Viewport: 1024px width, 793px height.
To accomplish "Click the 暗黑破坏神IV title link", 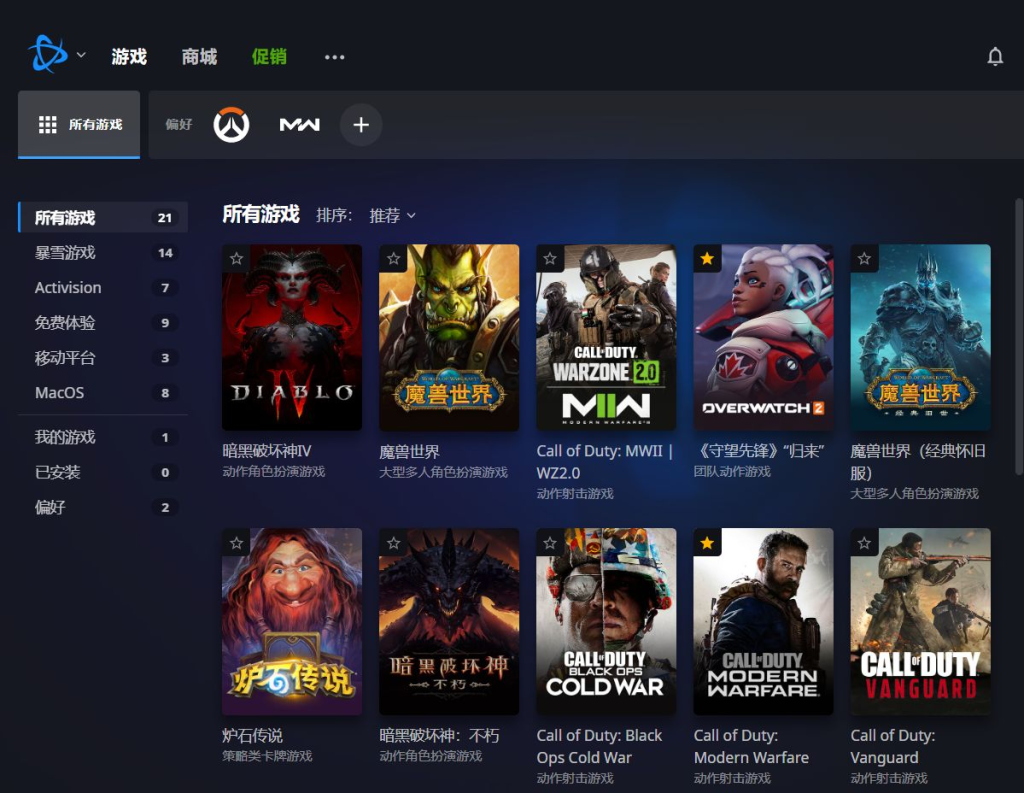I will [267, 451].
